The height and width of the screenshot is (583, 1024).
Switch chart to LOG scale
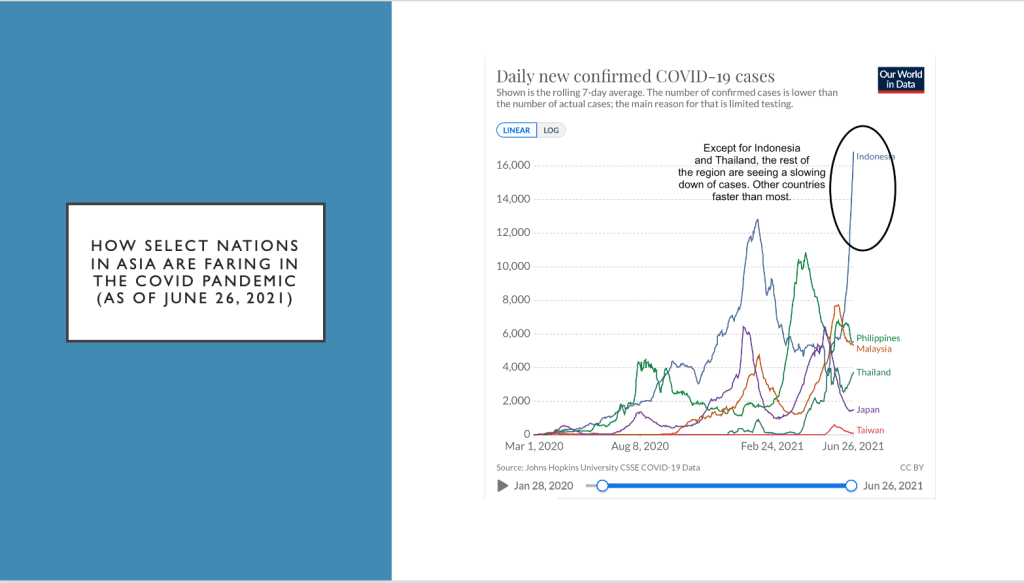click(551, 130)
